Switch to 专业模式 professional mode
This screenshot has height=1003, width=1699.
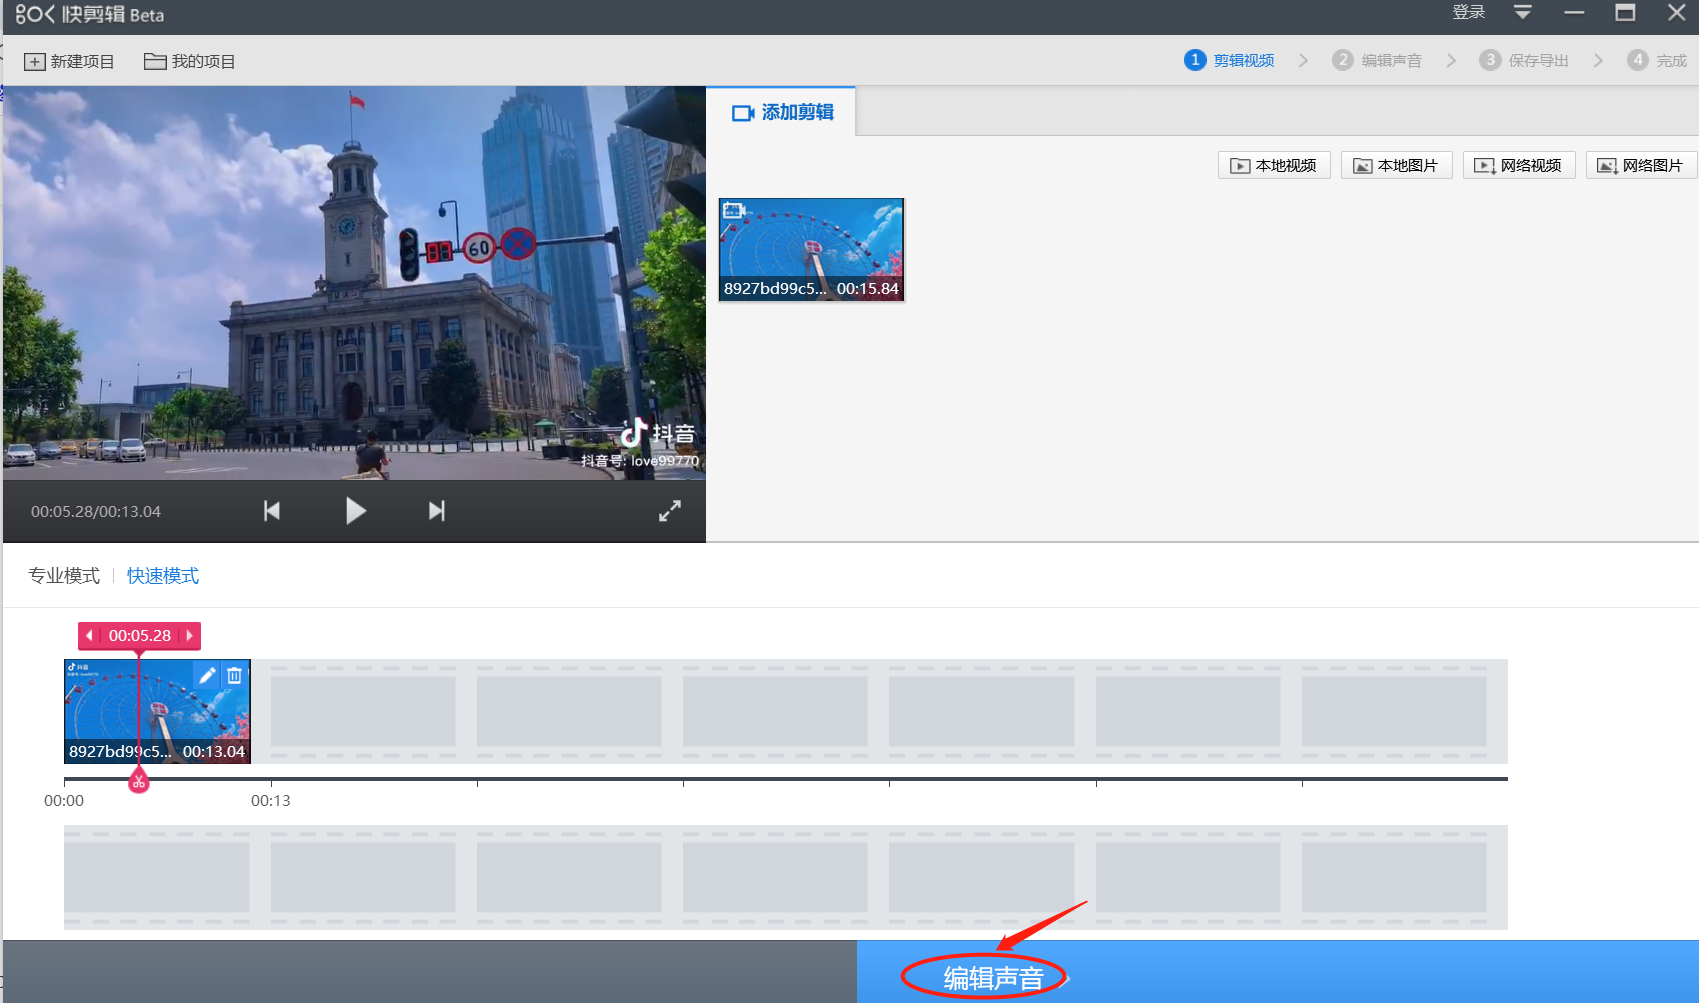(64, 576)
